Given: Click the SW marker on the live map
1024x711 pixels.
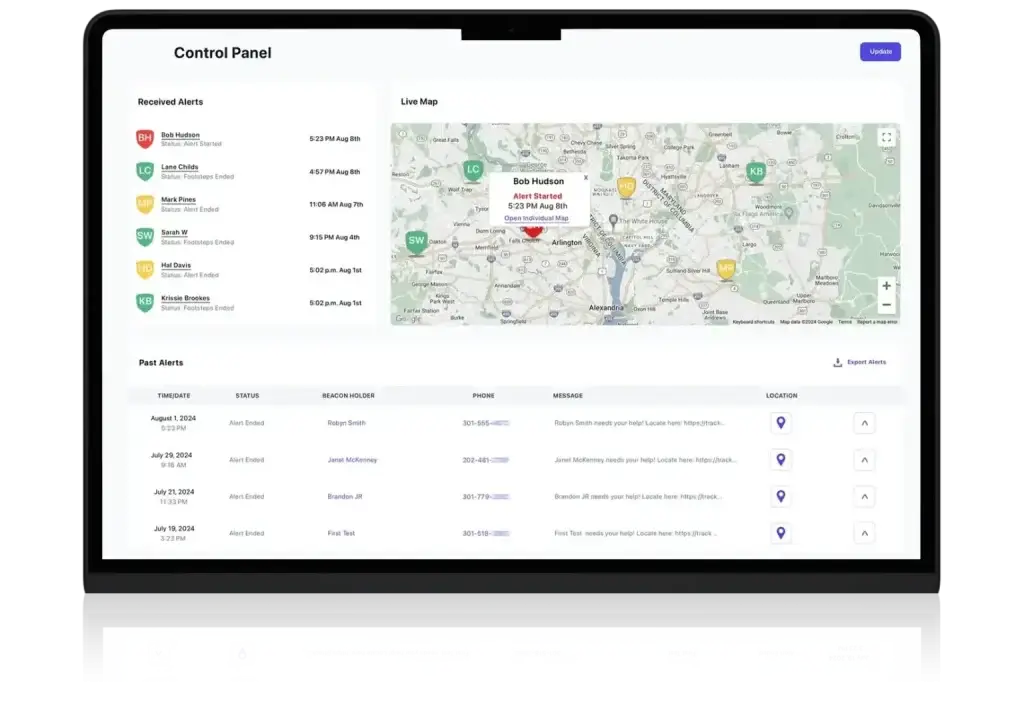Looking at the screenshot, I should (416, 242).
